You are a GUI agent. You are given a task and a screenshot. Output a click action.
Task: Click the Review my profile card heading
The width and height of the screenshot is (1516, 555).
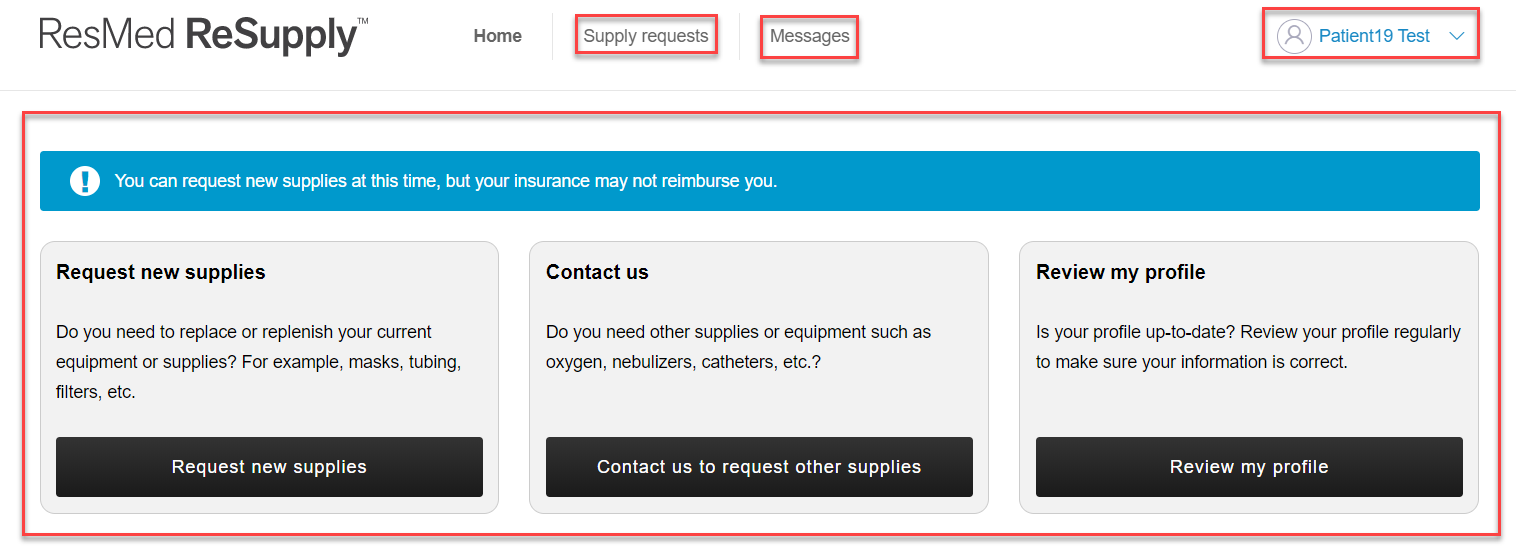tap(1120, 272)
